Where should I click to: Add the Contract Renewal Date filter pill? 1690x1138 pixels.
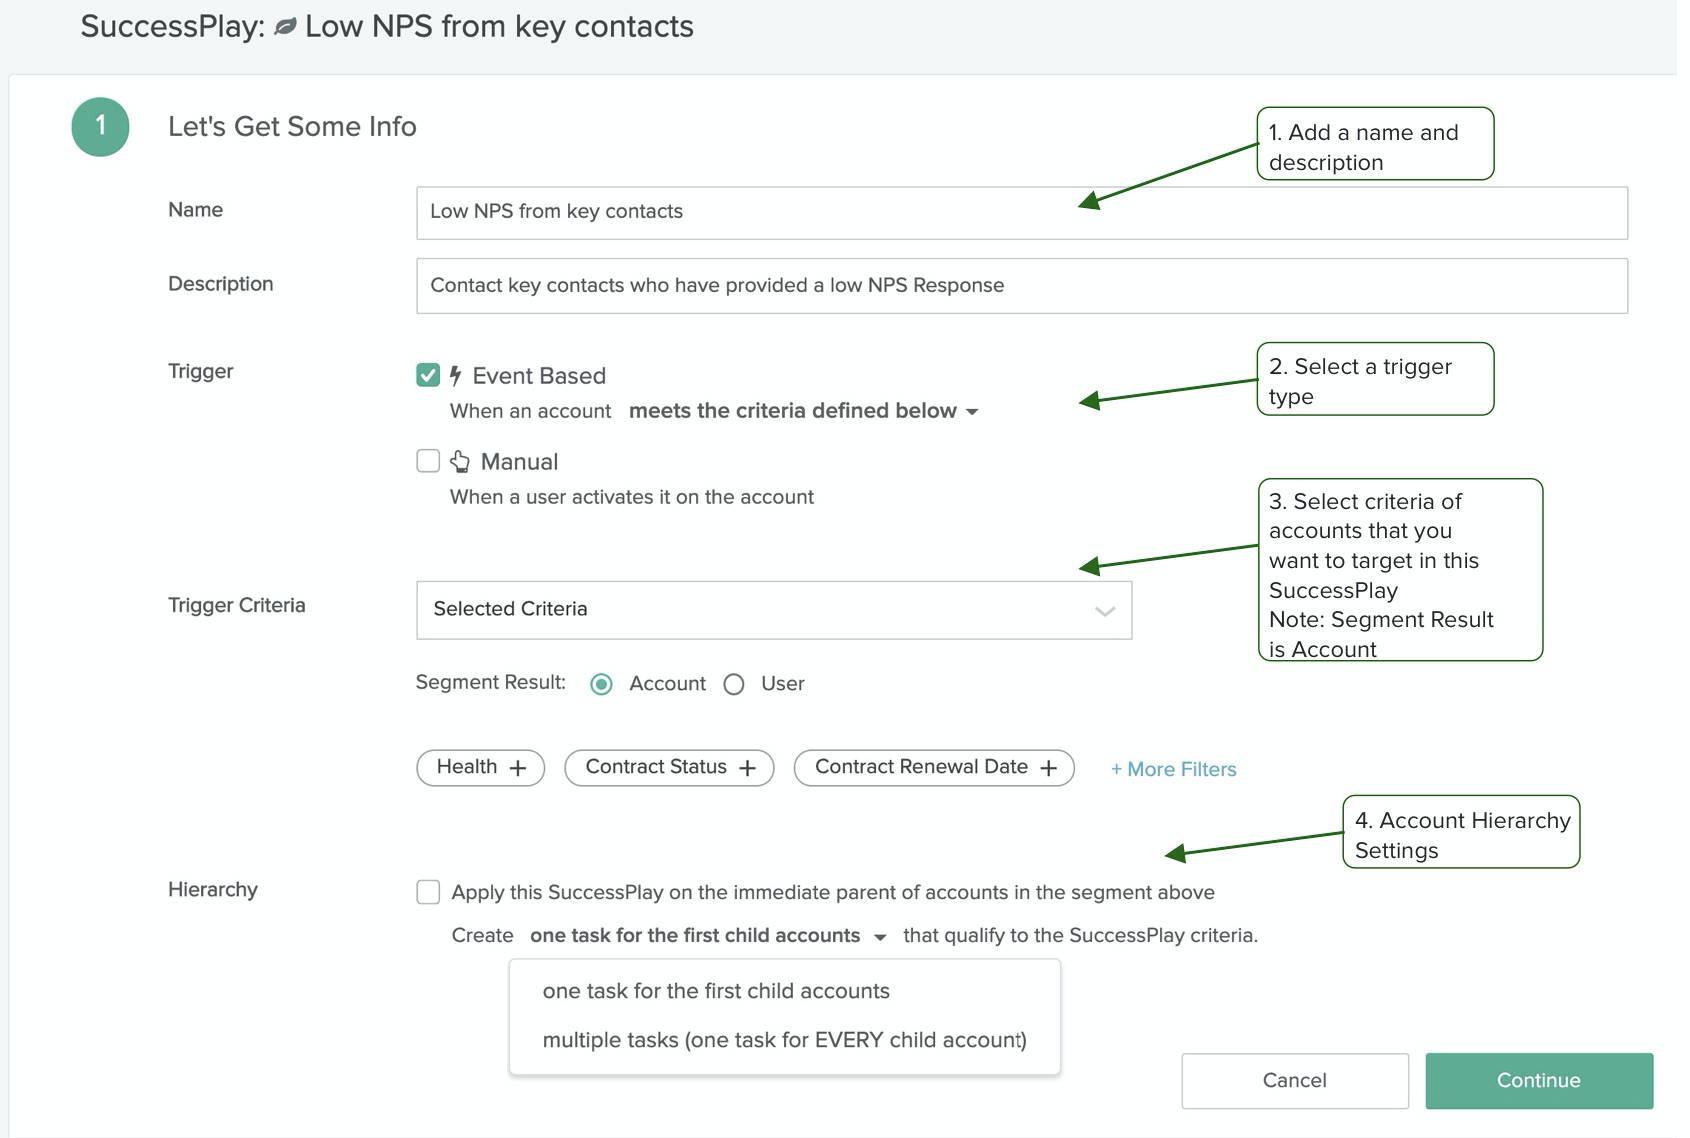pyautogui.click(x=934, y=768)
